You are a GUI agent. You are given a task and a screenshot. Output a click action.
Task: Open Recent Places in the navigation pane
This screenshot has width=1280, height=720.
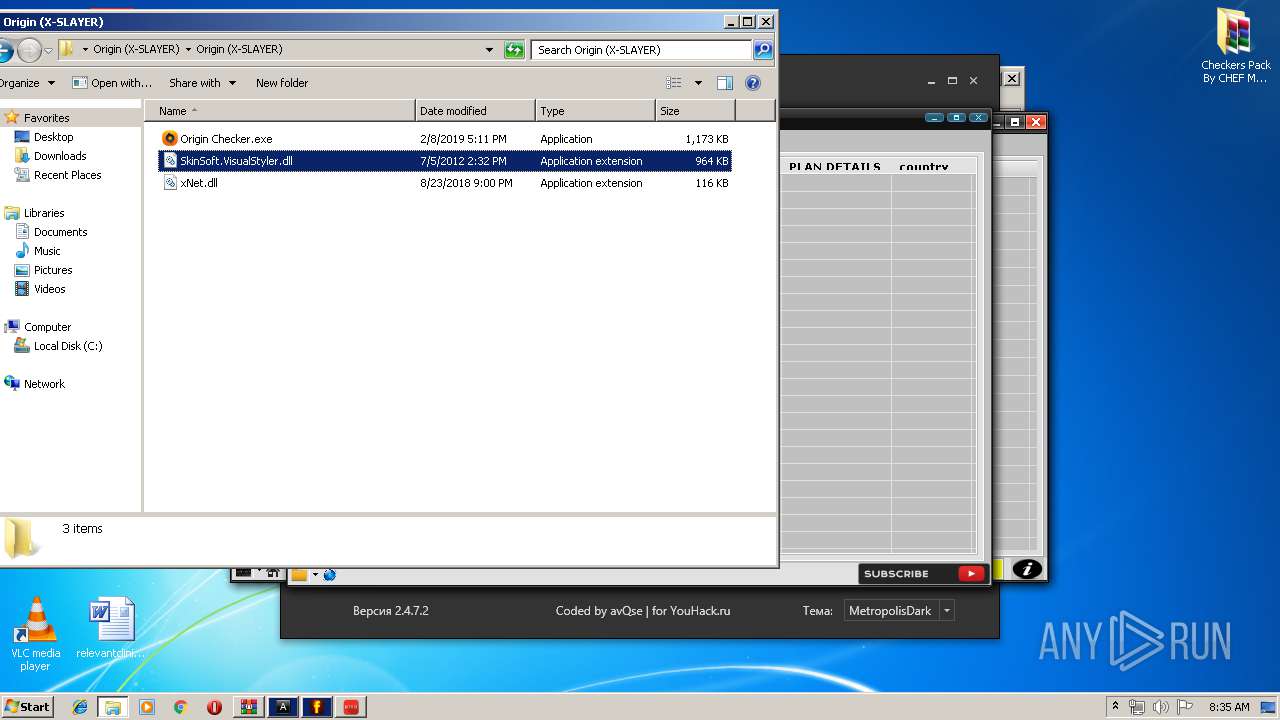(67, 175)
